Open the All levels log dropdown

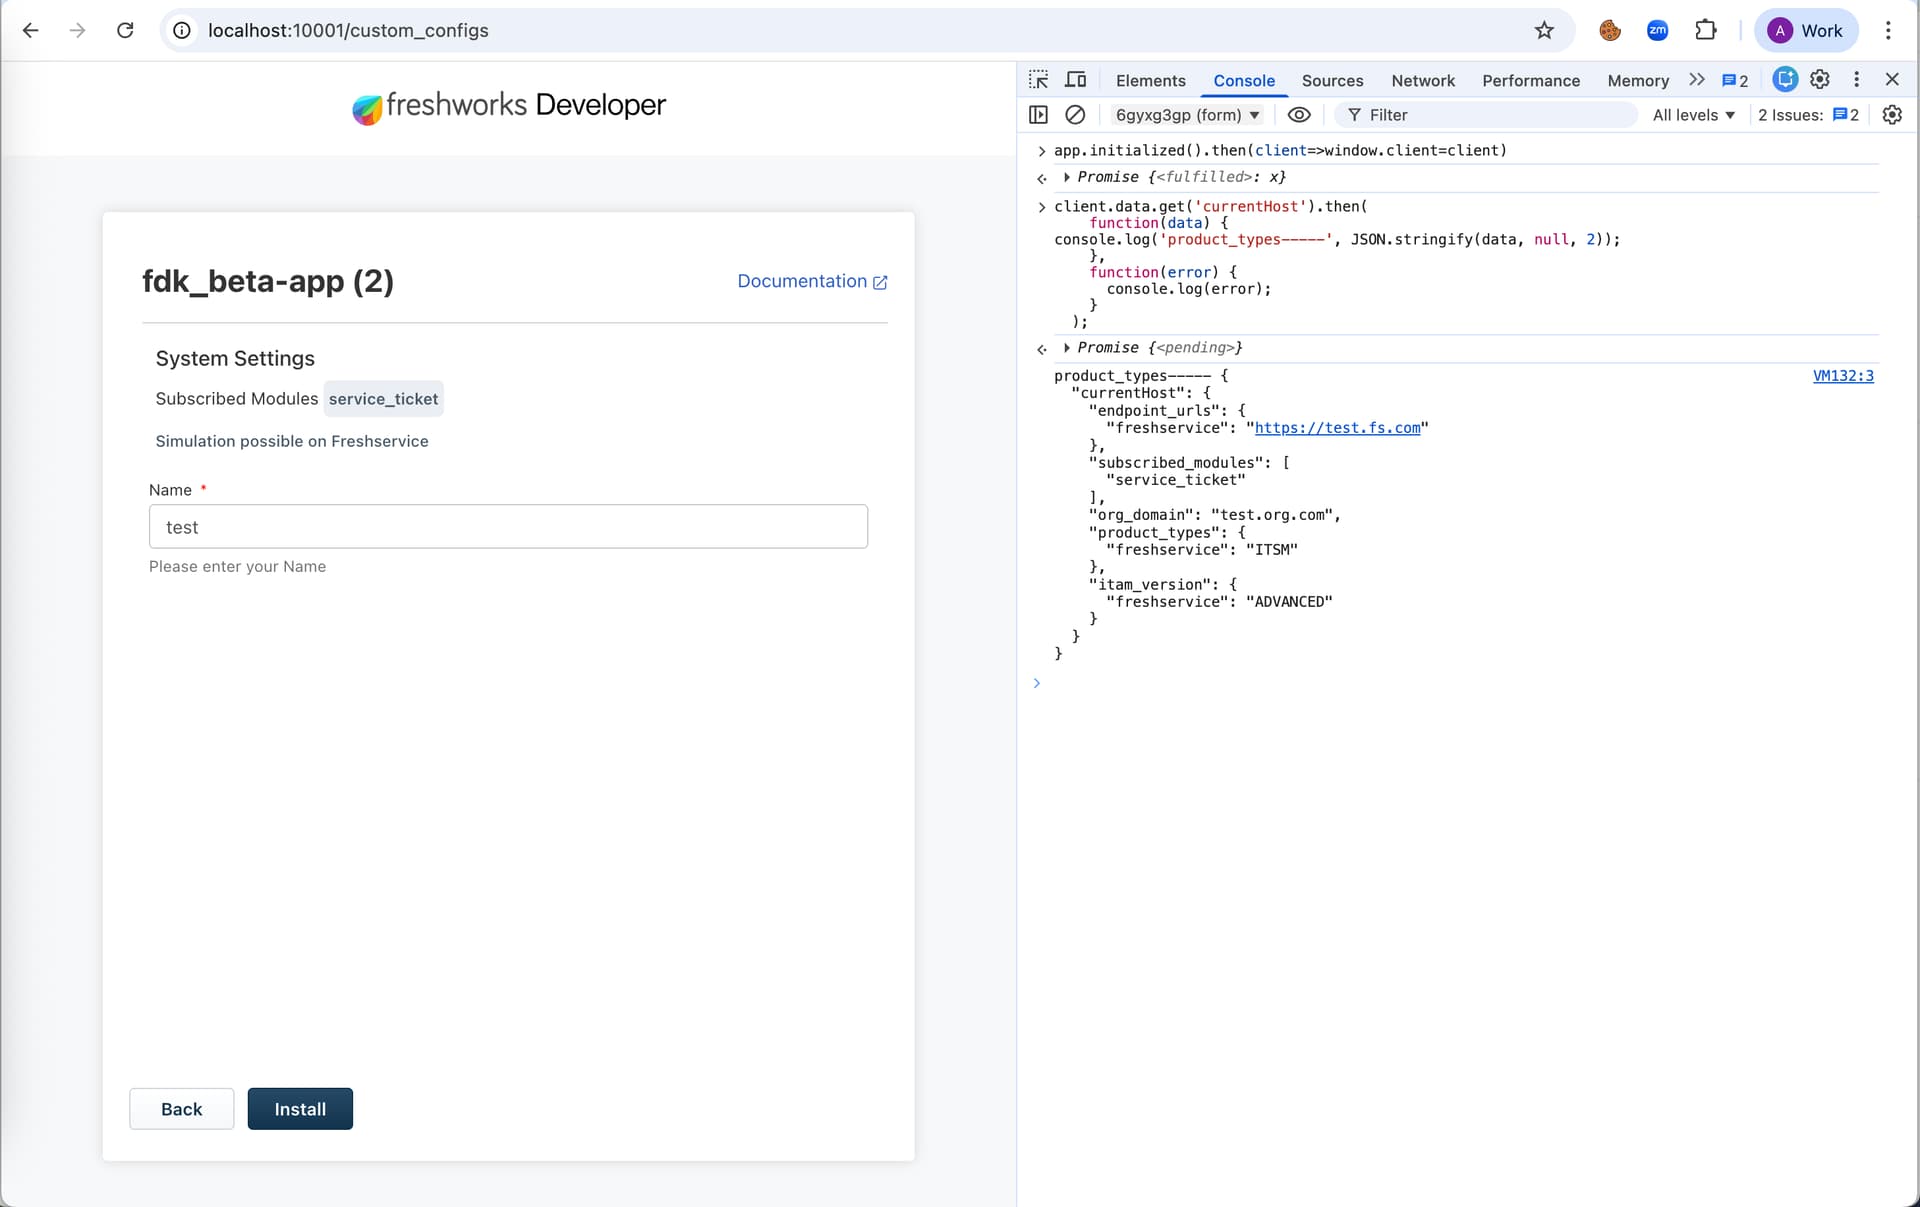click(x=1693, y=115)
